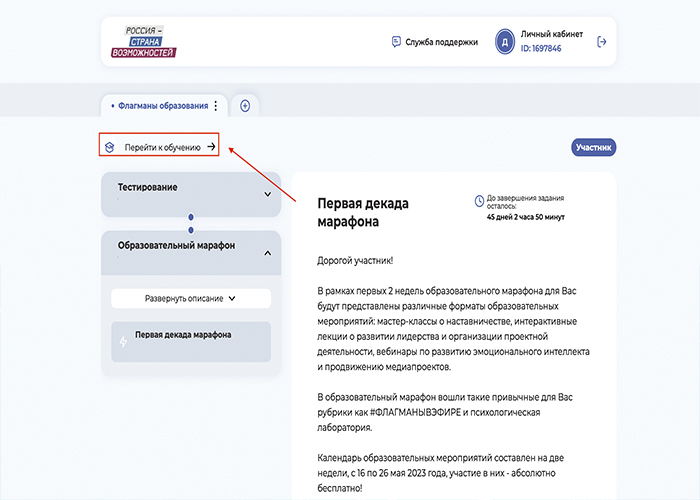The image size is (700, 500).
Task: Click the Участник badge
Action: [593, 147]
